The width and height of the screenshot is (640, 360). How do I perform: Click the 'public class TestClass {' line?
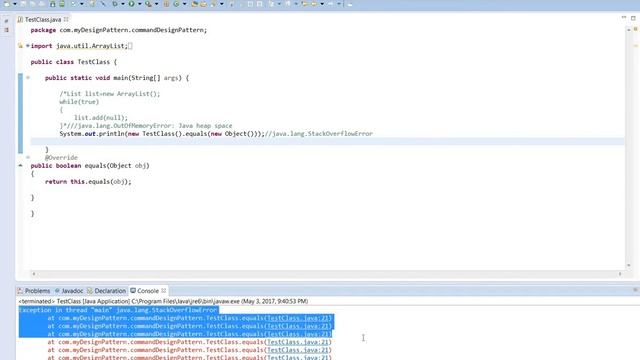(x=74, y=62)
